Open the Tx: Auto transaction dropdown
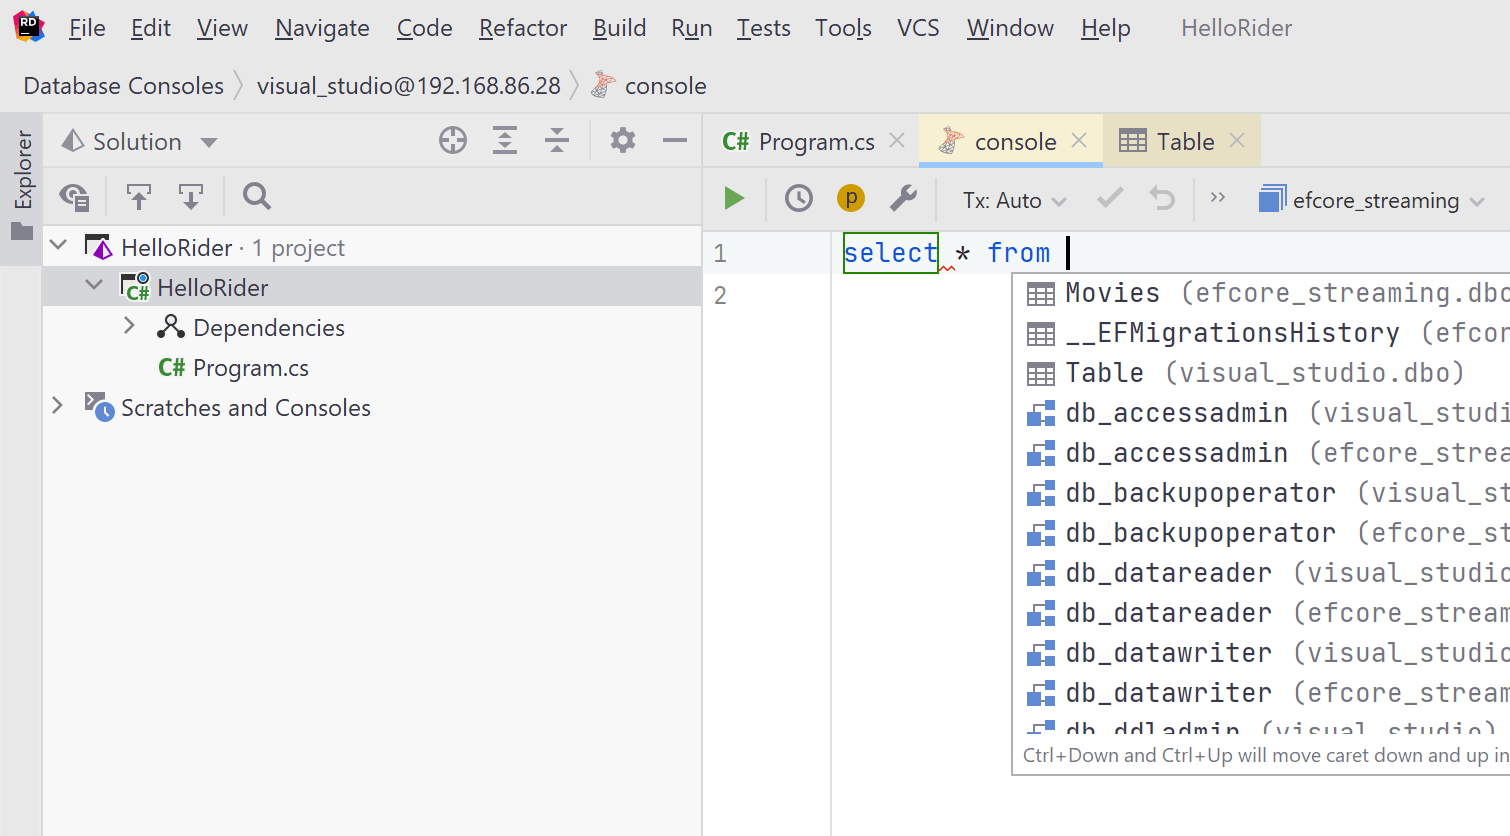 (1014, 201)
